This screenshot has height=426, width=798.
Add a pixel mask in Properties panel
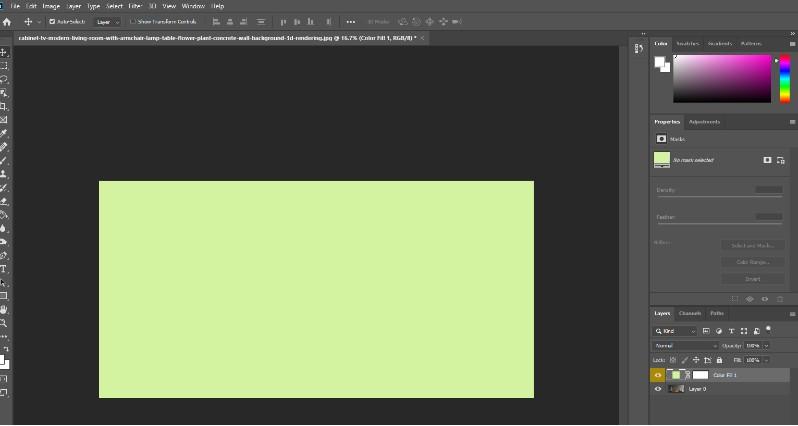[767, 160]
